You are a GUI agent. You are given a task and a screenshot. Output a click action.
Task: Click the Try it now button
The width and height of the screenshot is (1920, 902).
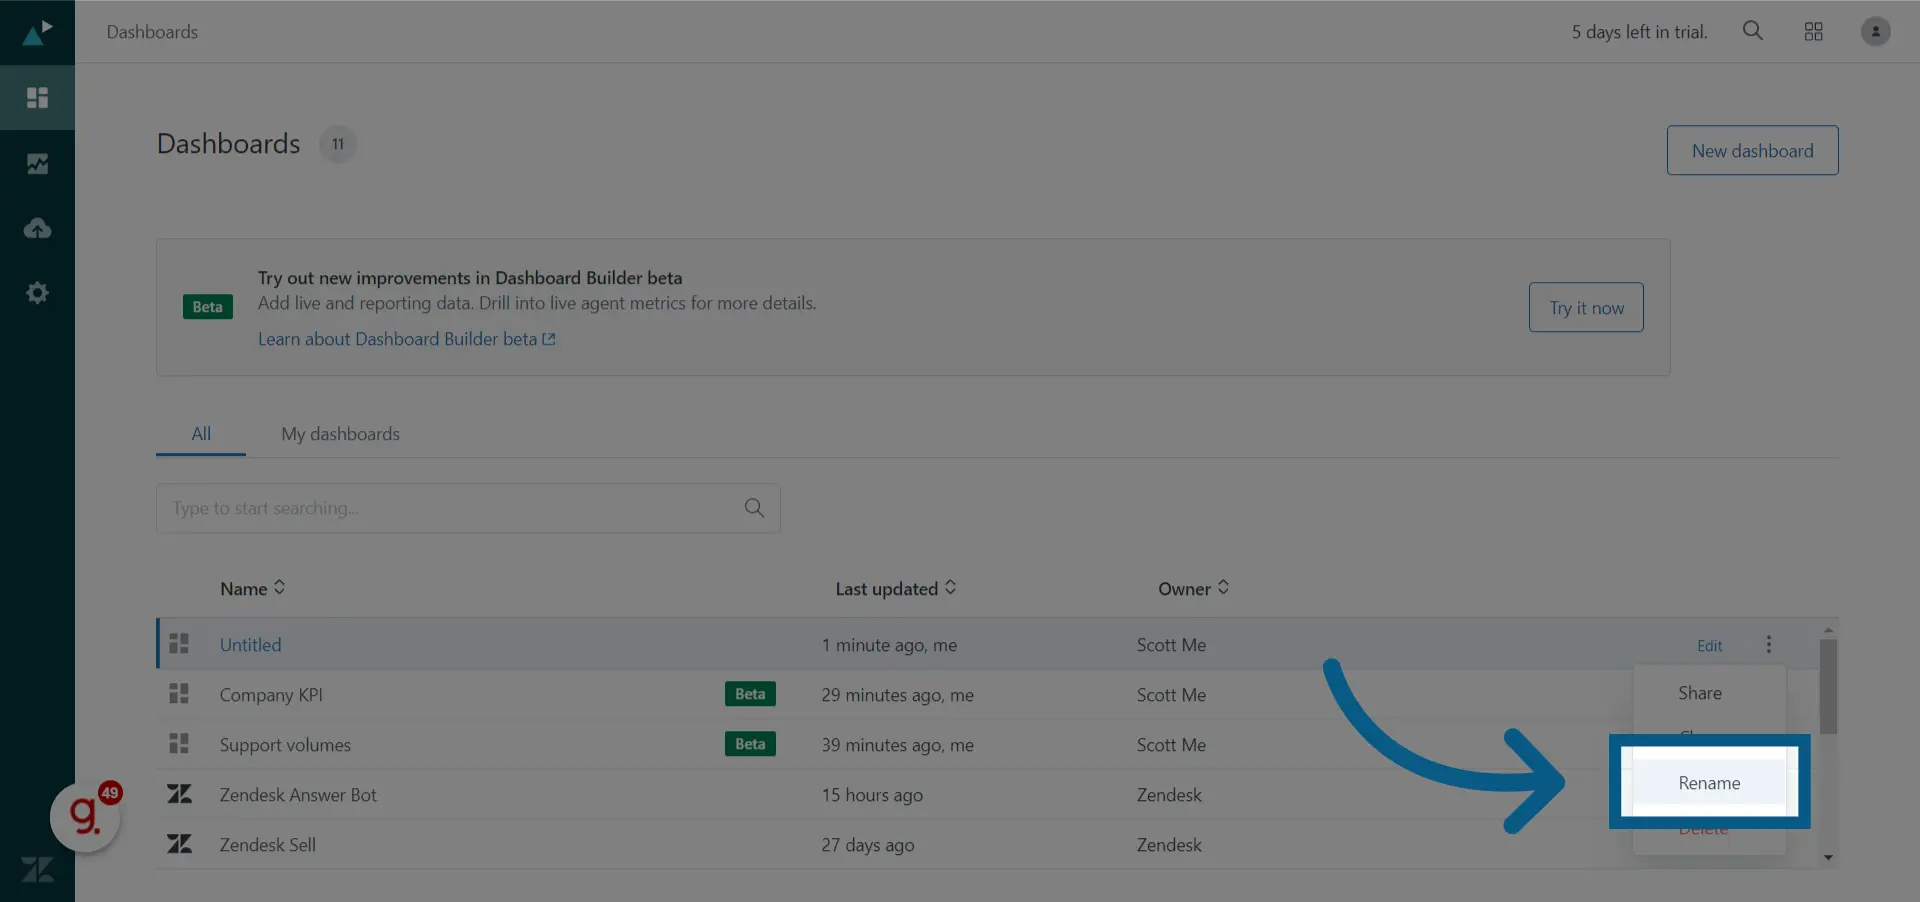tap(1586, 307)
